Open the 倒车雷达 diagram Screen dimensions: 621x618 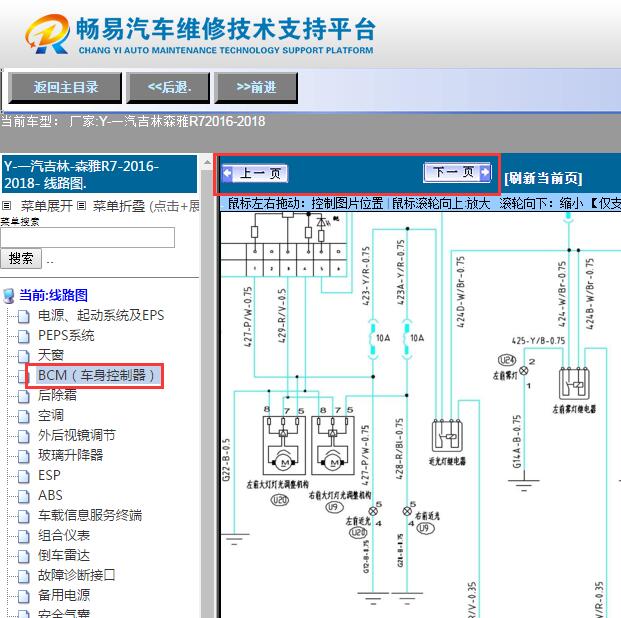click(64, 555)
